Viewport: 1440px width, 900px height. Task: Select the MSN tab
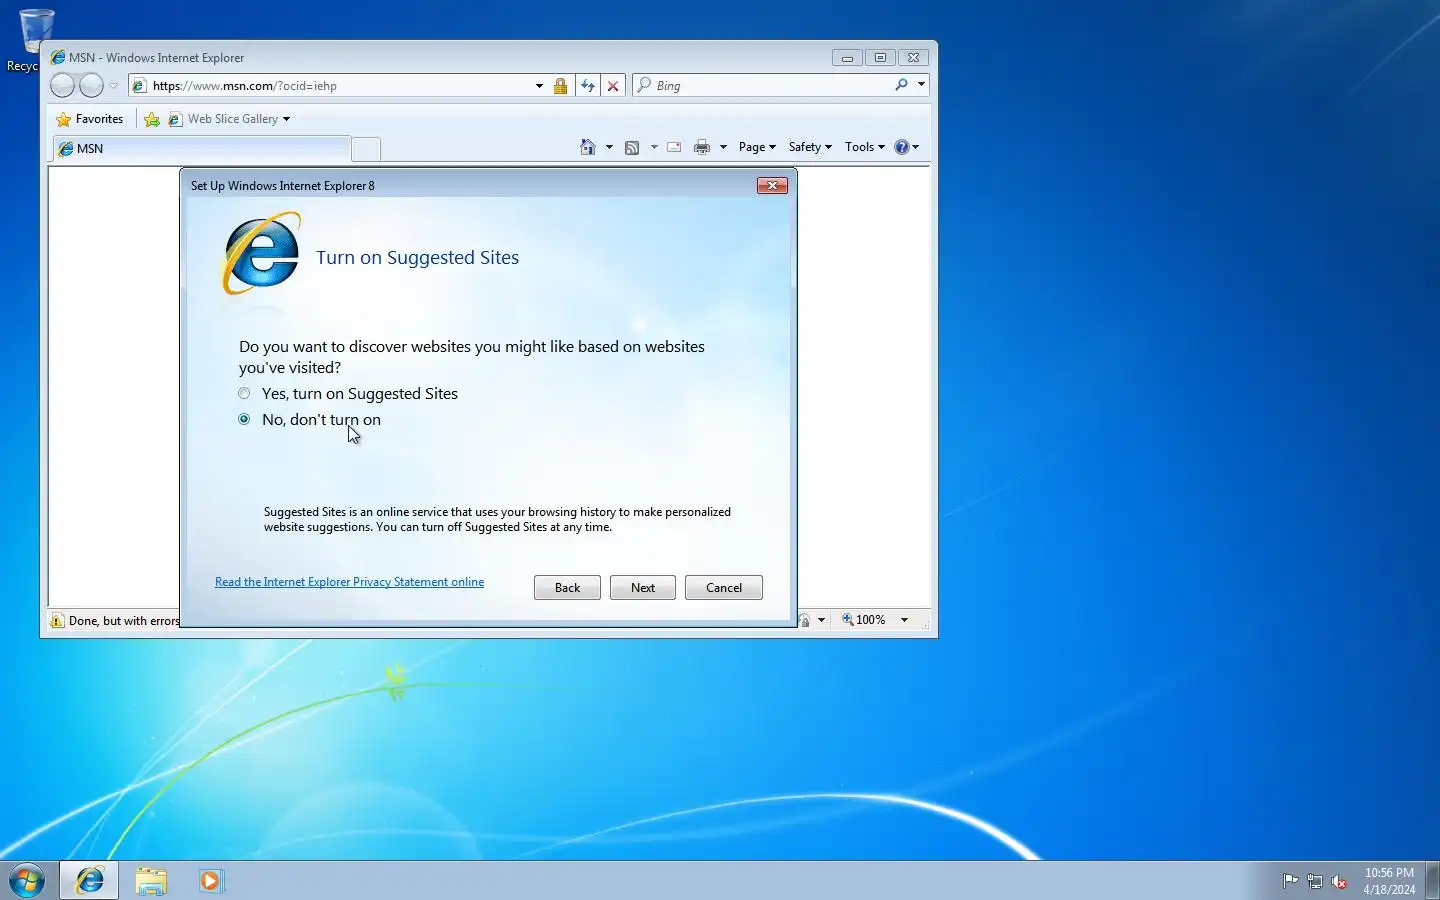pyautogui.click(x=200, y=149)
